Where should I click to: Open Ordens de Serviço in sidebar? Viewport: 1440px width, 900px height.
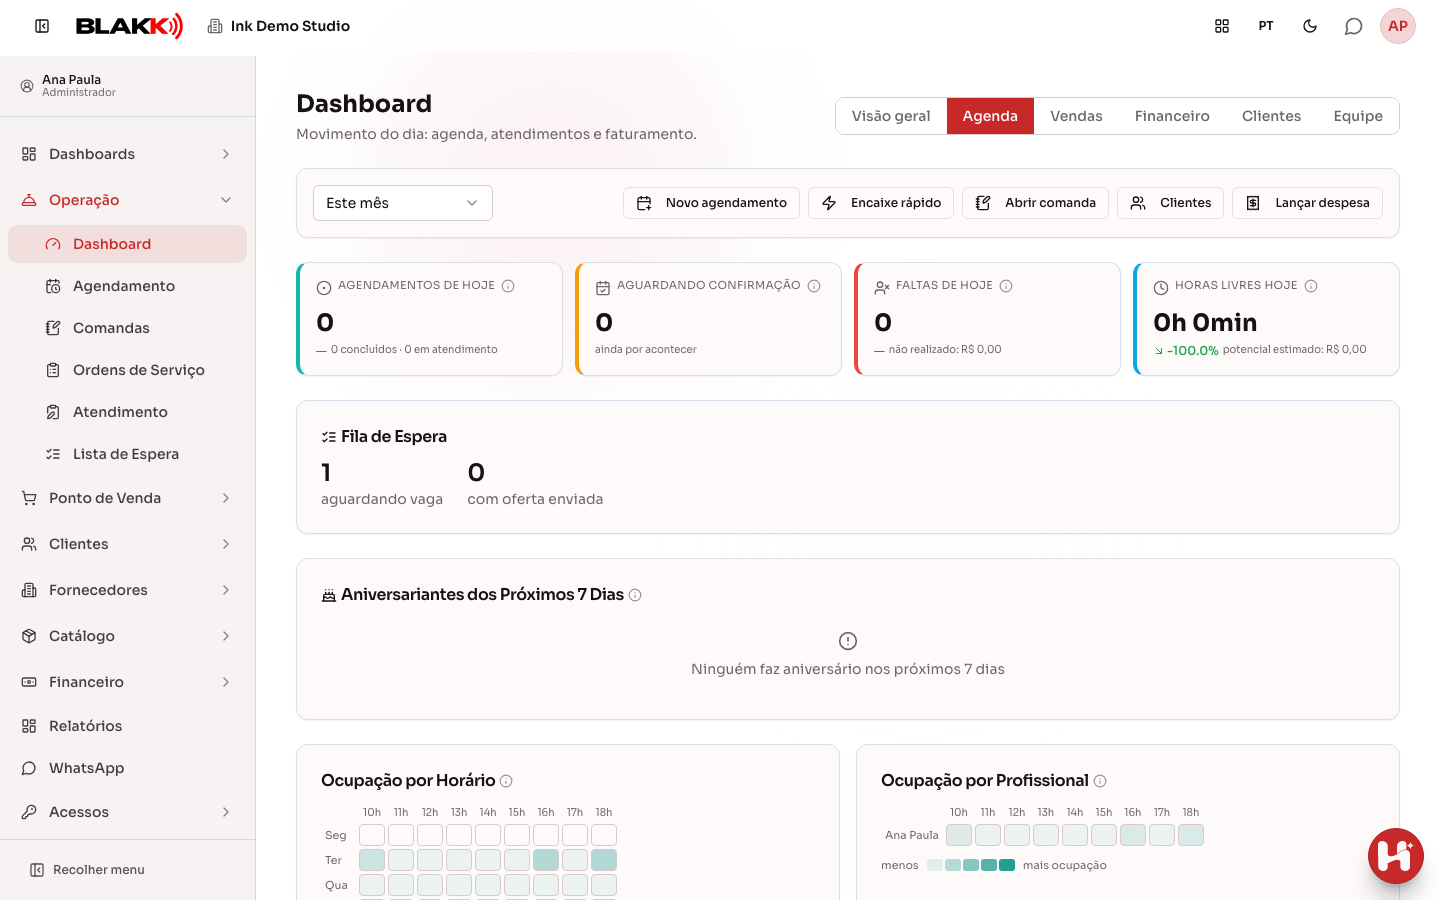[127, 370]
